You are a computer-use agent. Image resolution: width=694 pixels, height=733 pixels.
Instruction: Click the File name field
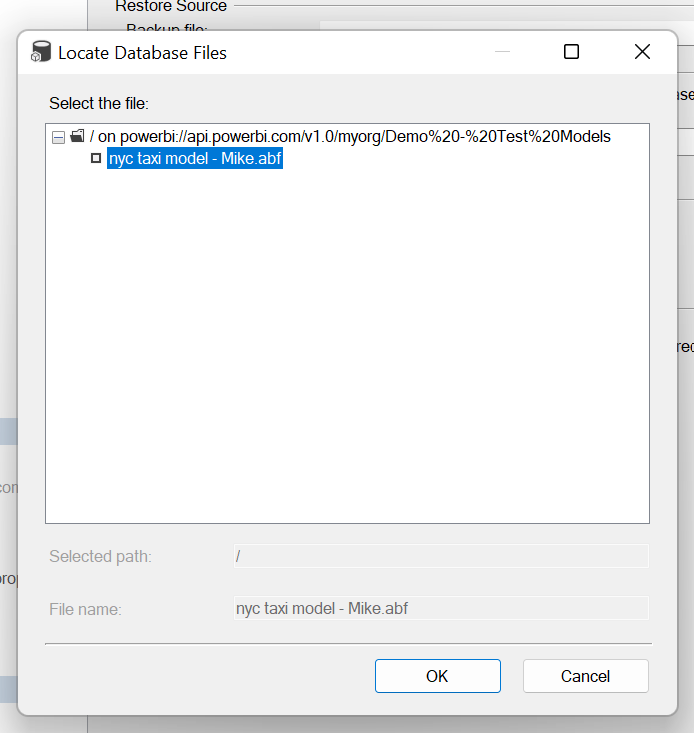tap(441, 608)
